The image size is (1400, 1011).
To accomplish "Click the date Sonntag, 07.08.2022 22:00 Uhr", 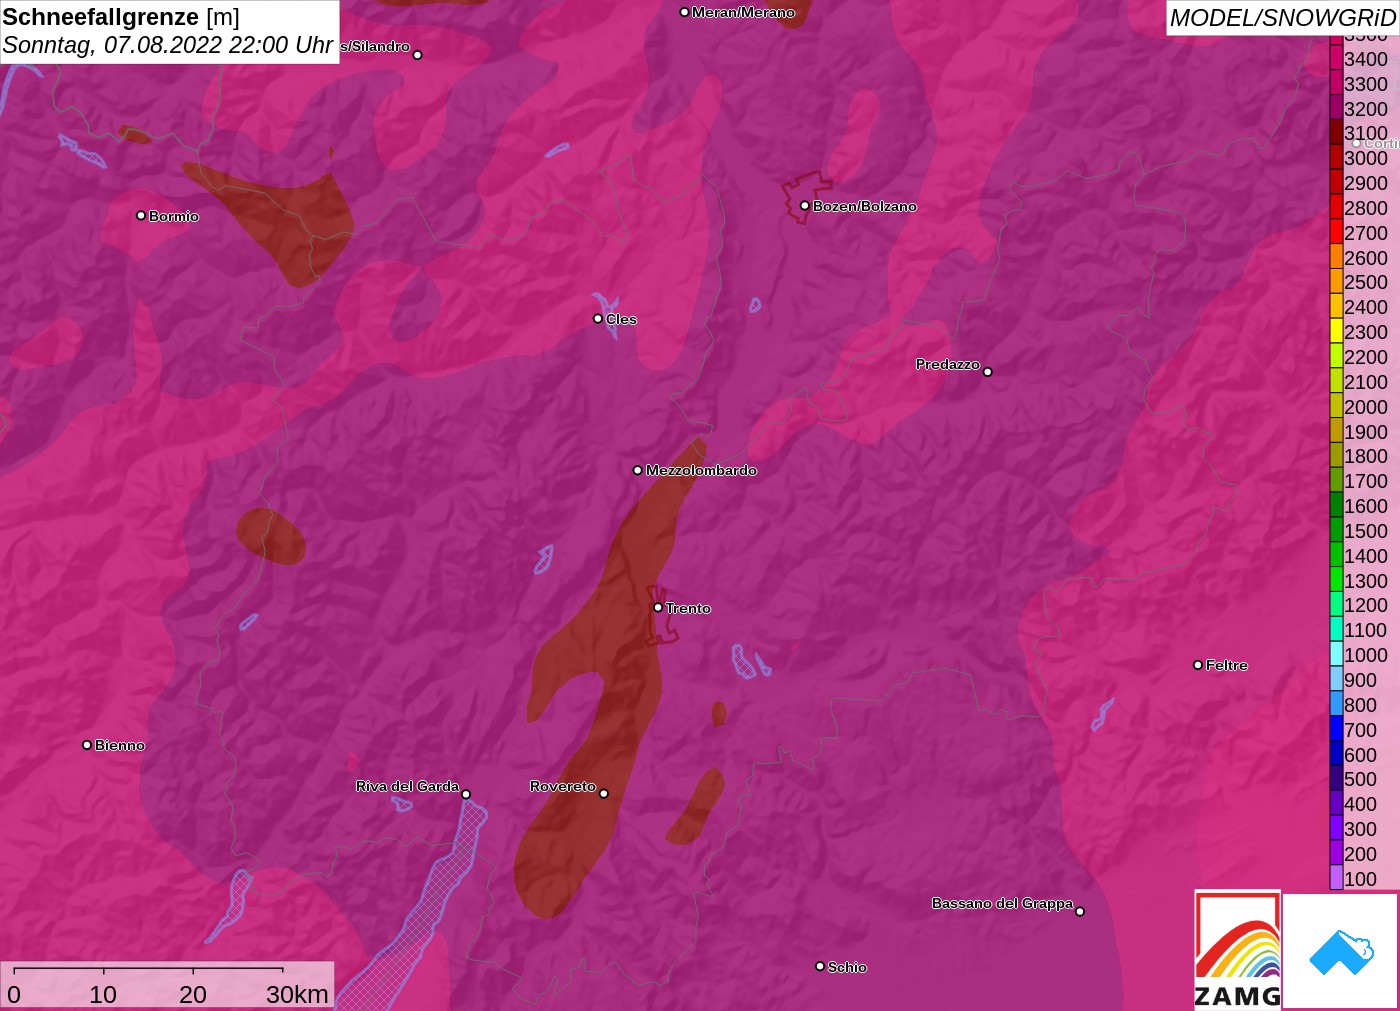I will (168, 45).
